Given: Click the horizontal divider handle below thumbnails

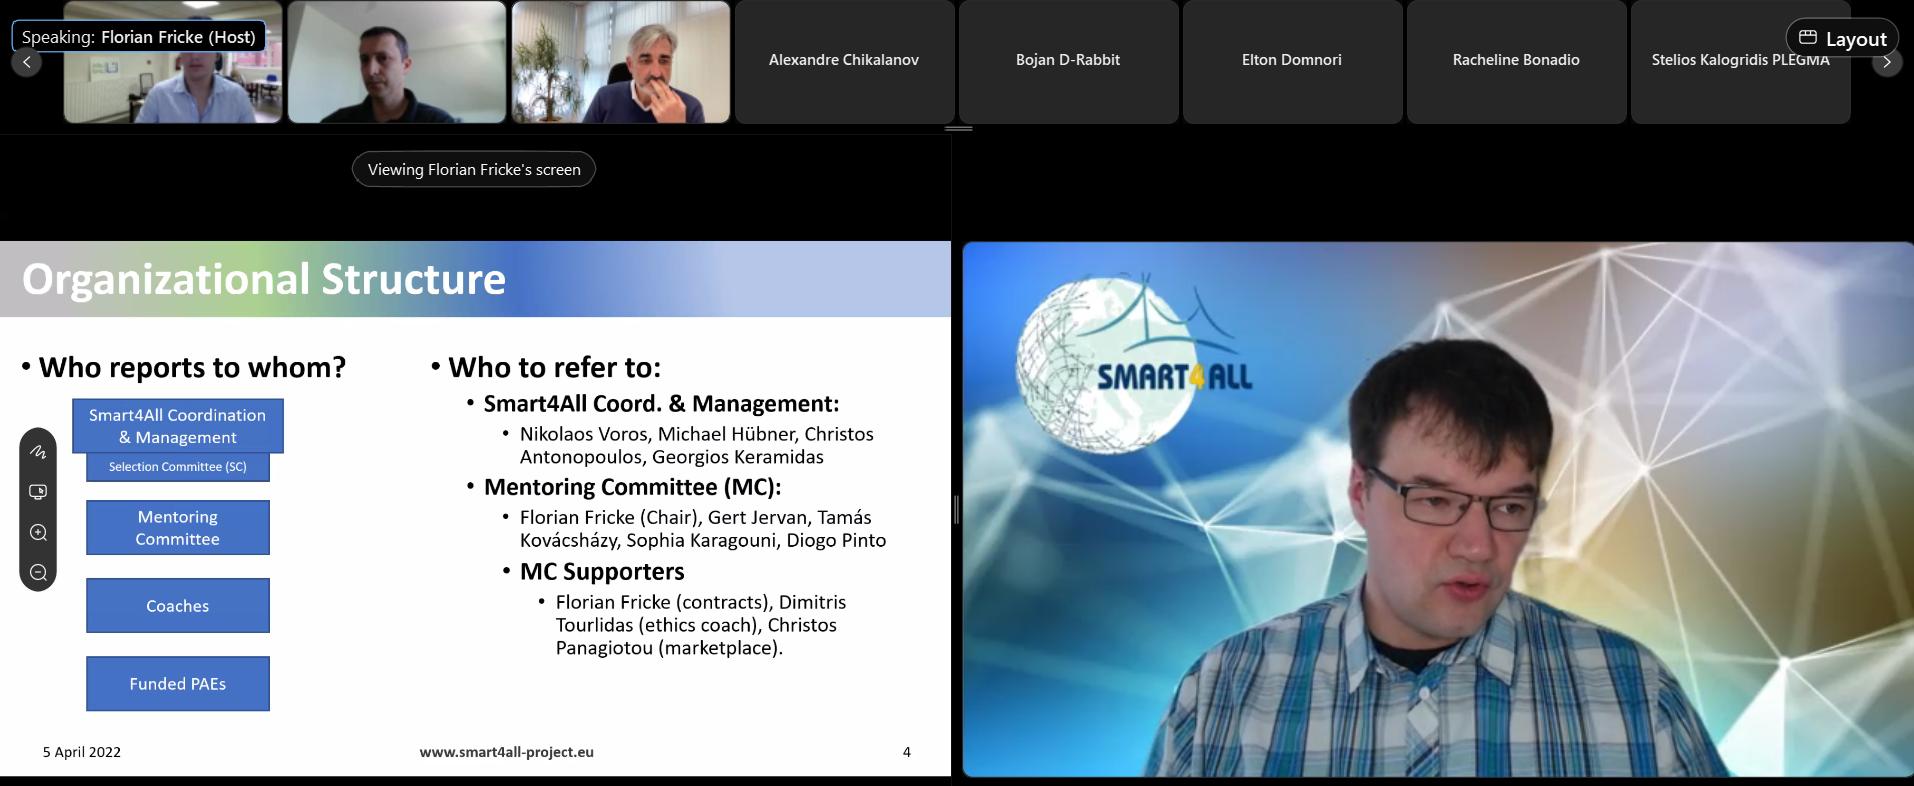Looking at the screenshot, I should click(958, 128).
